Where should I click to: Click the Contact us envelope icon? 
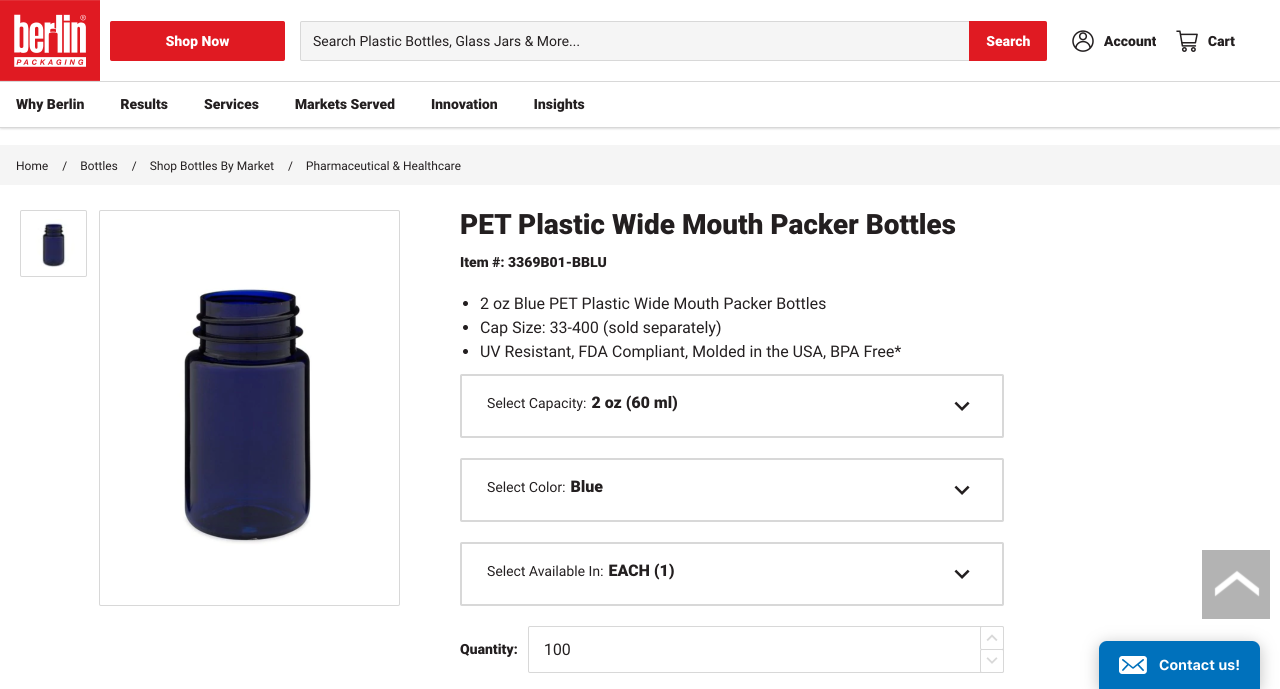pos(1133,665)
